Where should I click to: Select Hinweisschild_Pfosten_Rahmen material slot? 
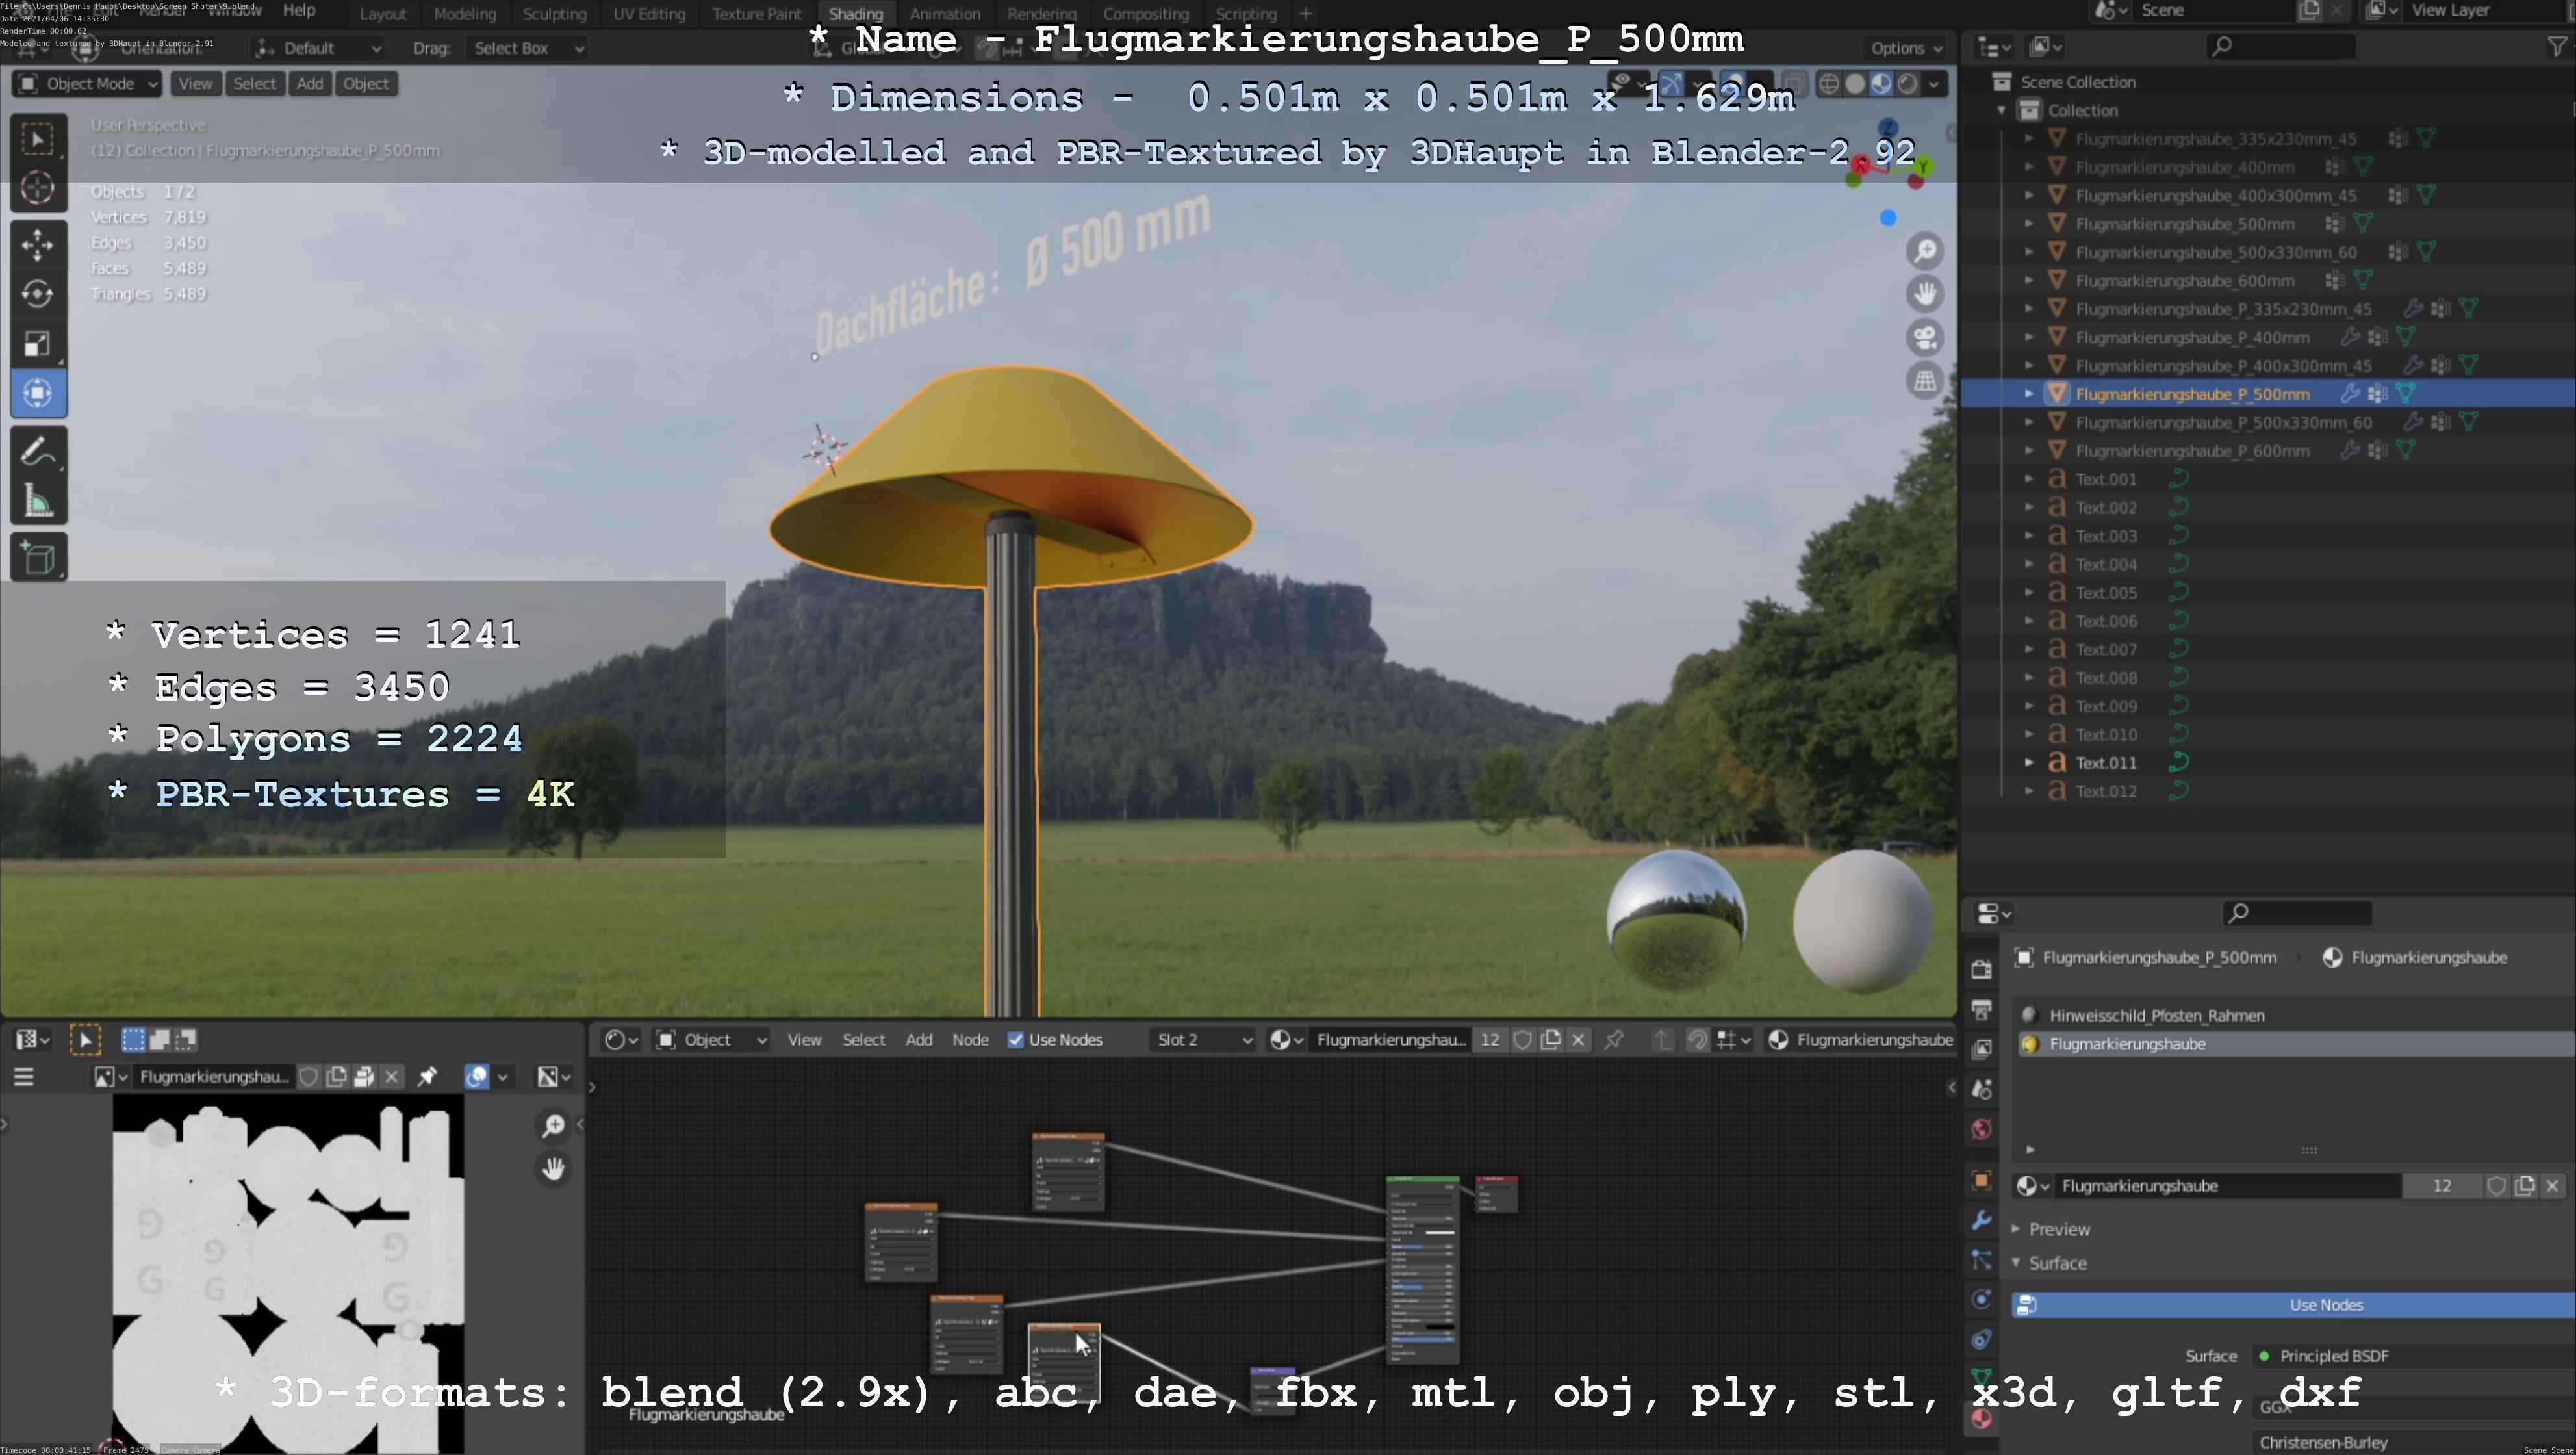point(2294,1015)
